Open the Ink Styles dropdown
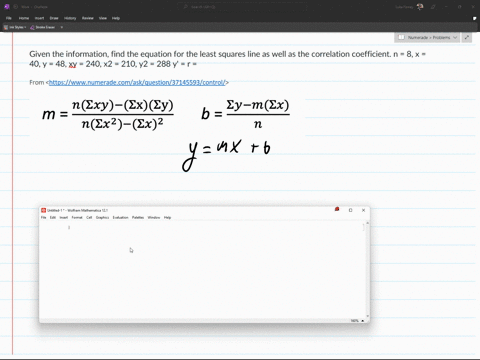Image resolution: width=480 pixels, height=360 pixels. [x=15, y=27]
